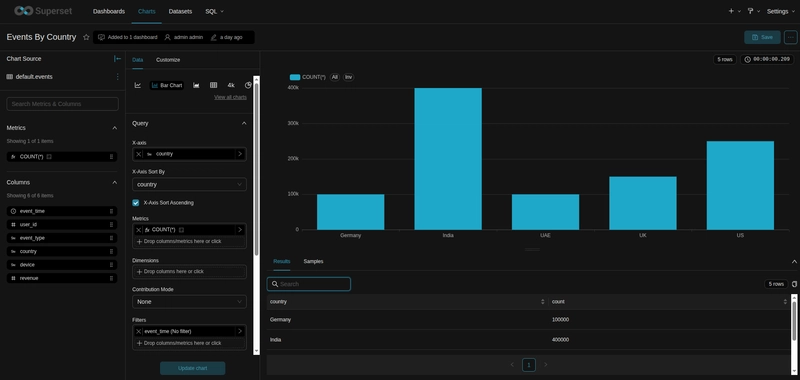The width and height of the screenshot is (800, 380).
Task: Select the Big Number 4k chart icon
Action: [231, 85]
